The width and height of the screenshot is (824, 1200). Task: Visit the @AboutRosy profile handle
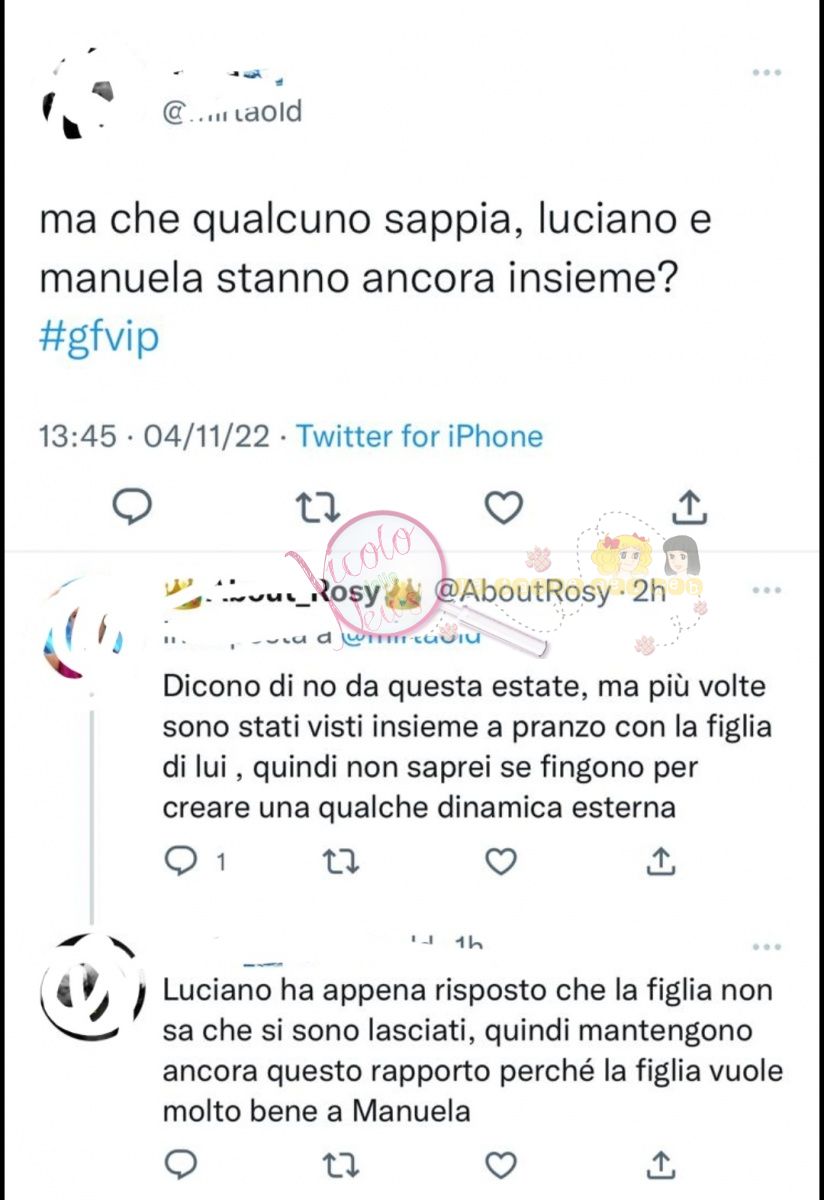pyautogui.click(x=520, y=592)
